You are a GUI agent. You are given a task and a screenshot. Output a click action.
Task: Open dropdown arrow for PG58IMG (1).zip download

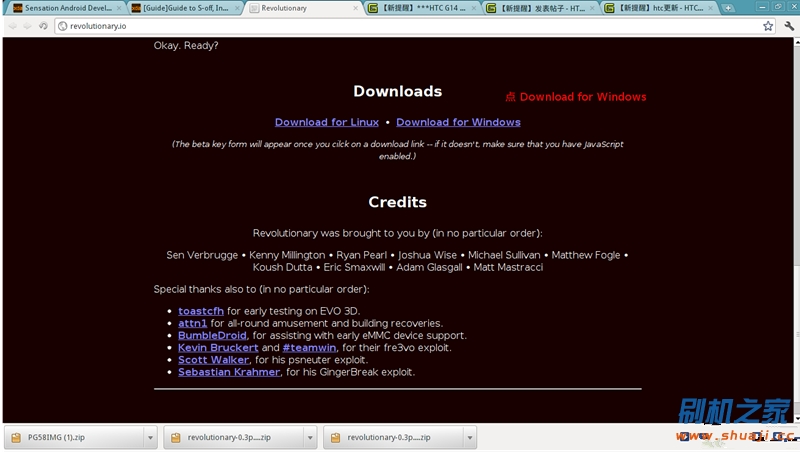tap(150, 438)
